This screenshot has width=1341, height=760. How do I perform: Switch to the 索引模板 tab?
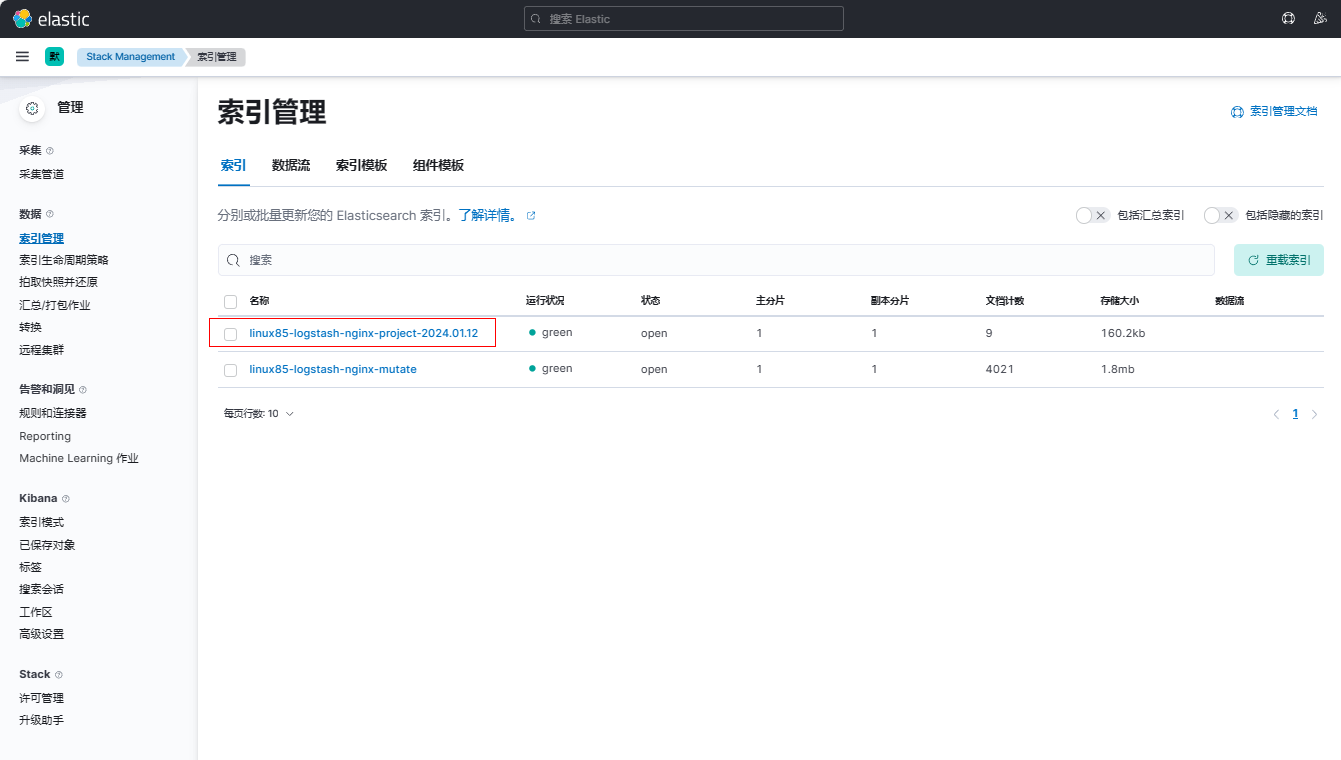click(361, 166)
